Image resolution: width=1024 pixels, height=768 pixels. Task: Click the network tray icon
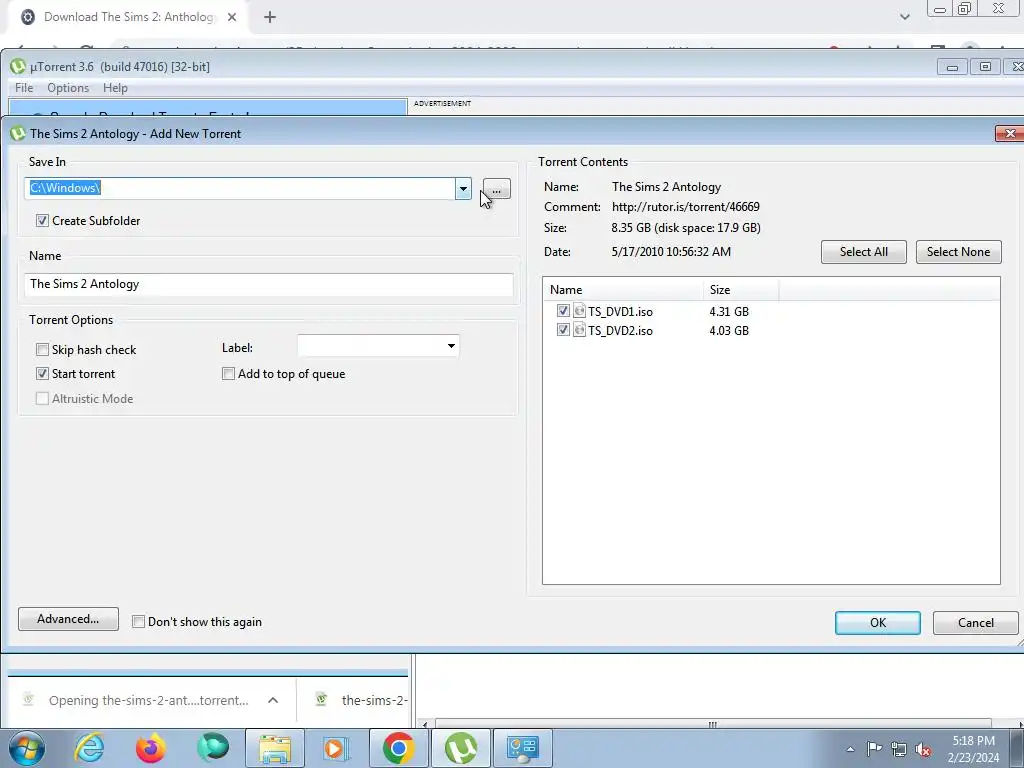coord(899,749)
